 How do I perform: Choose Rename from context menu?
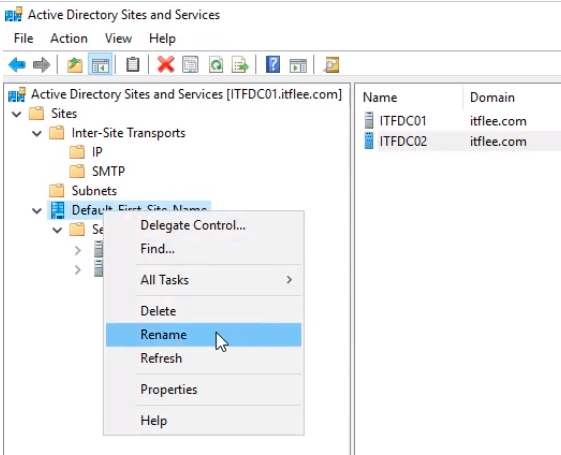coord(204,334)
